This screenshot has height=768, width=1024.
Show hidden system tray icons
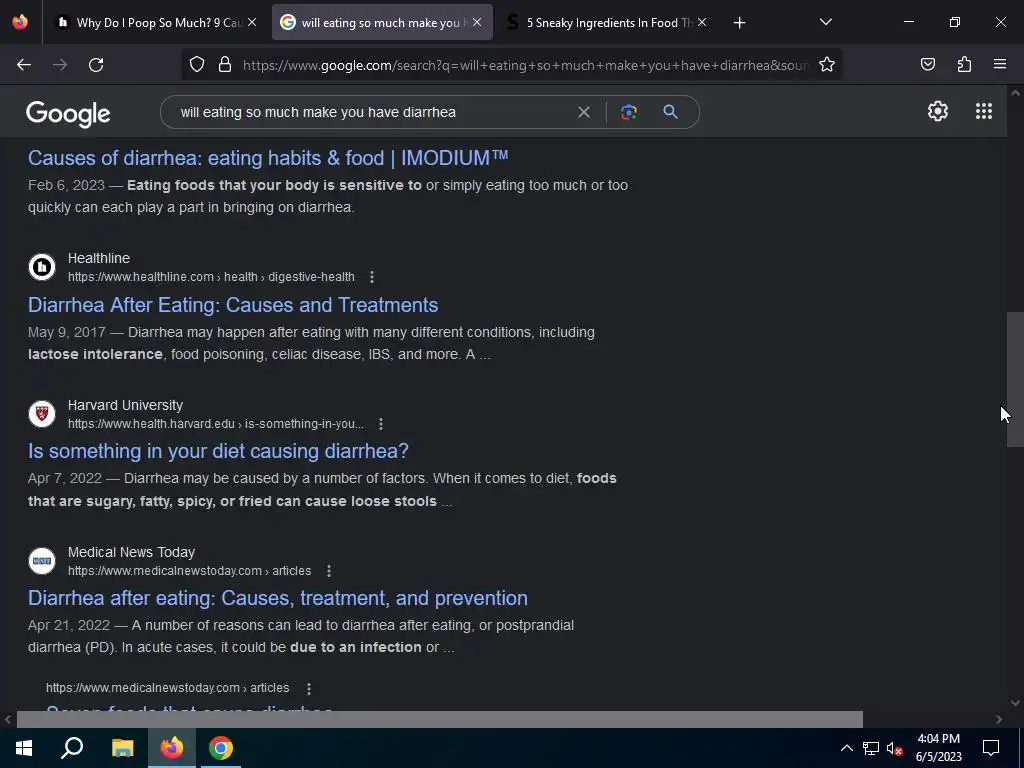pos(846,748)
